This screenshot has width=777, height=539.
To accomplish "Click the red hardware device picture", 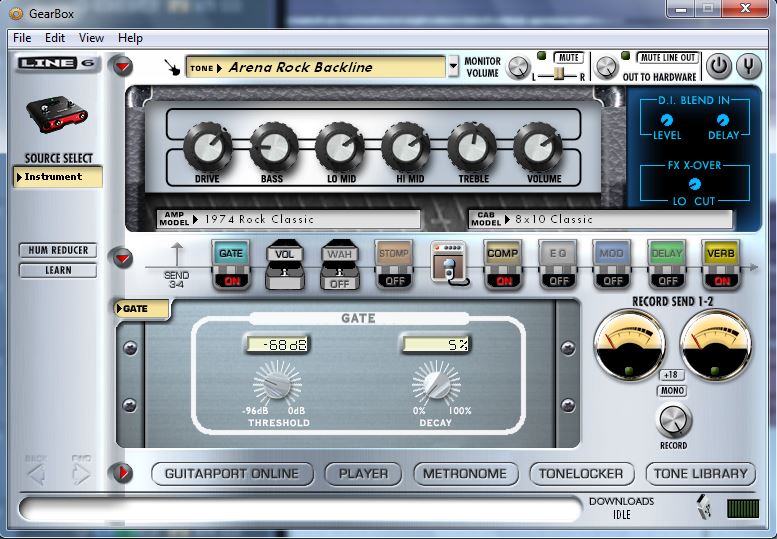I will [x=57, y=114].
